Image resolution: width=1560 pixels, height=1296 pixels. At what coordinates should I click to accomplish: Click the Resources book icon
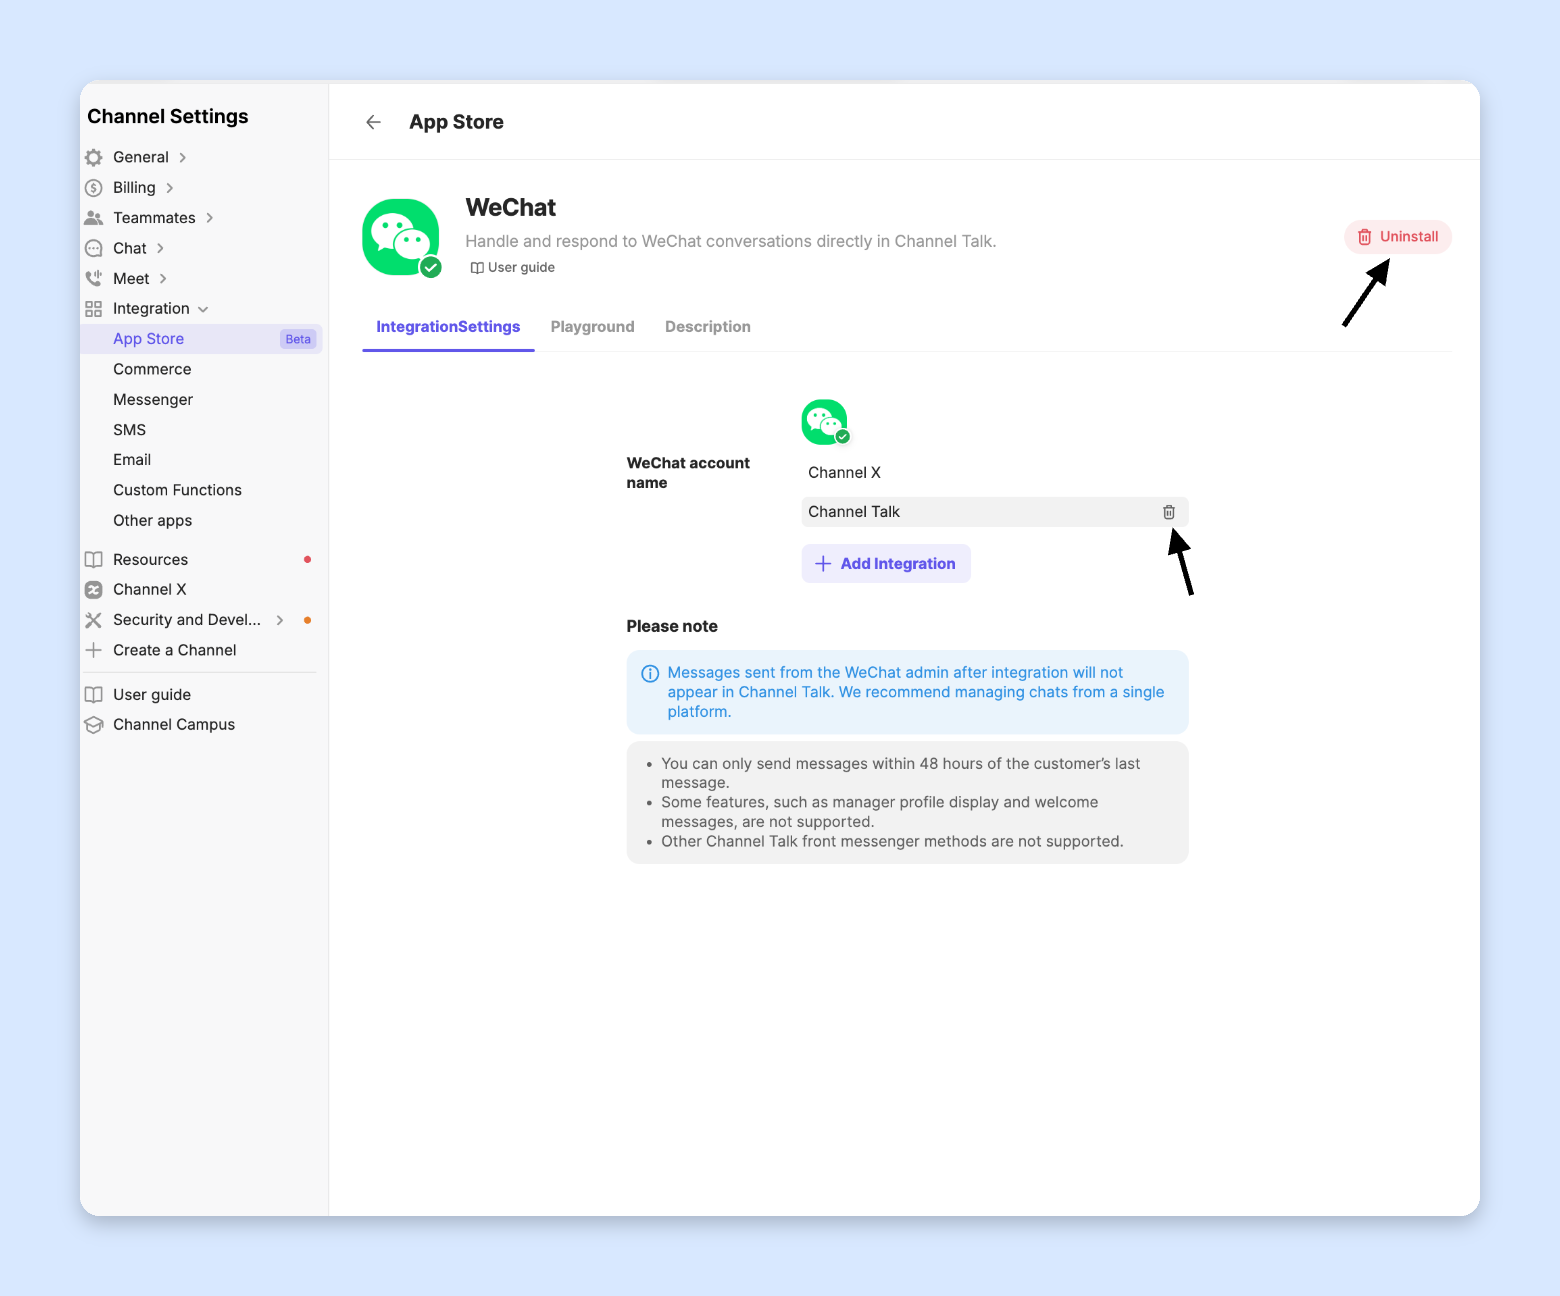[x=94, y=559]
